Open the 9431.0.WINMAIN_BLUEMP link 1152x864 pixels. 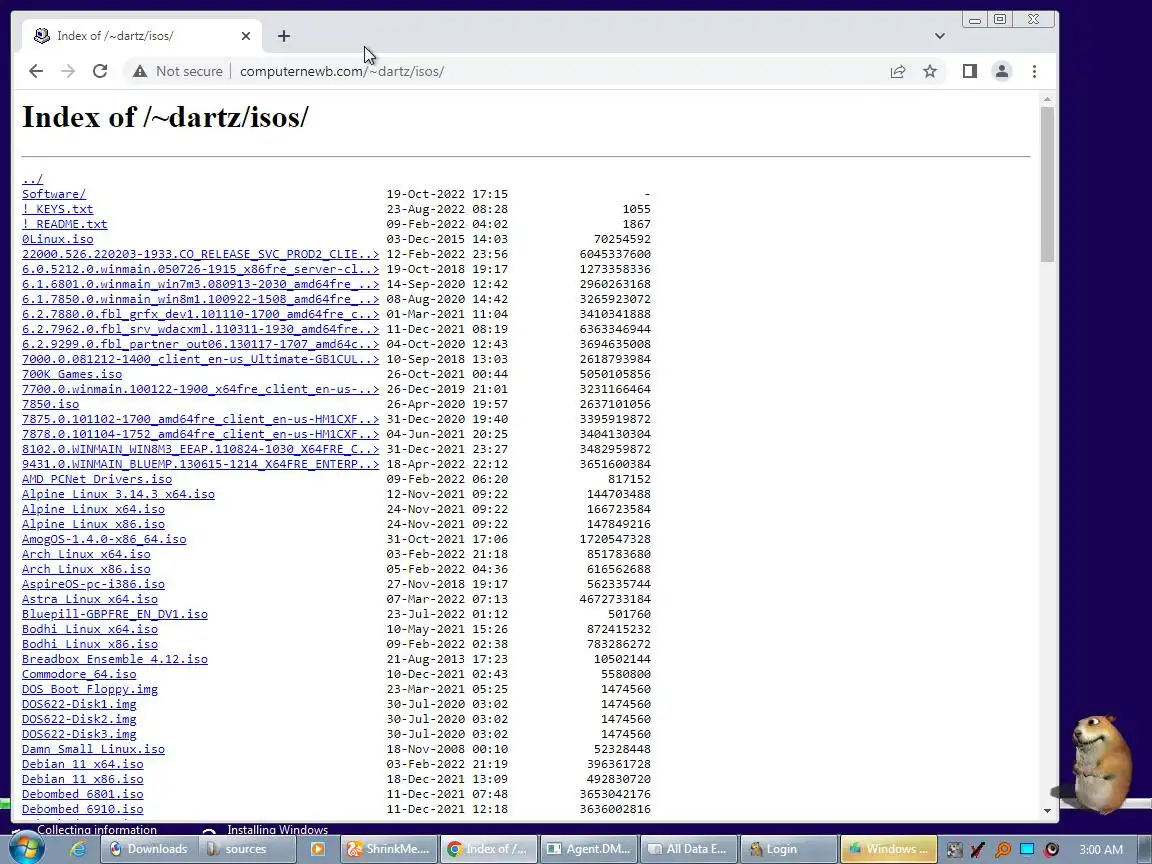pos(201,464)
